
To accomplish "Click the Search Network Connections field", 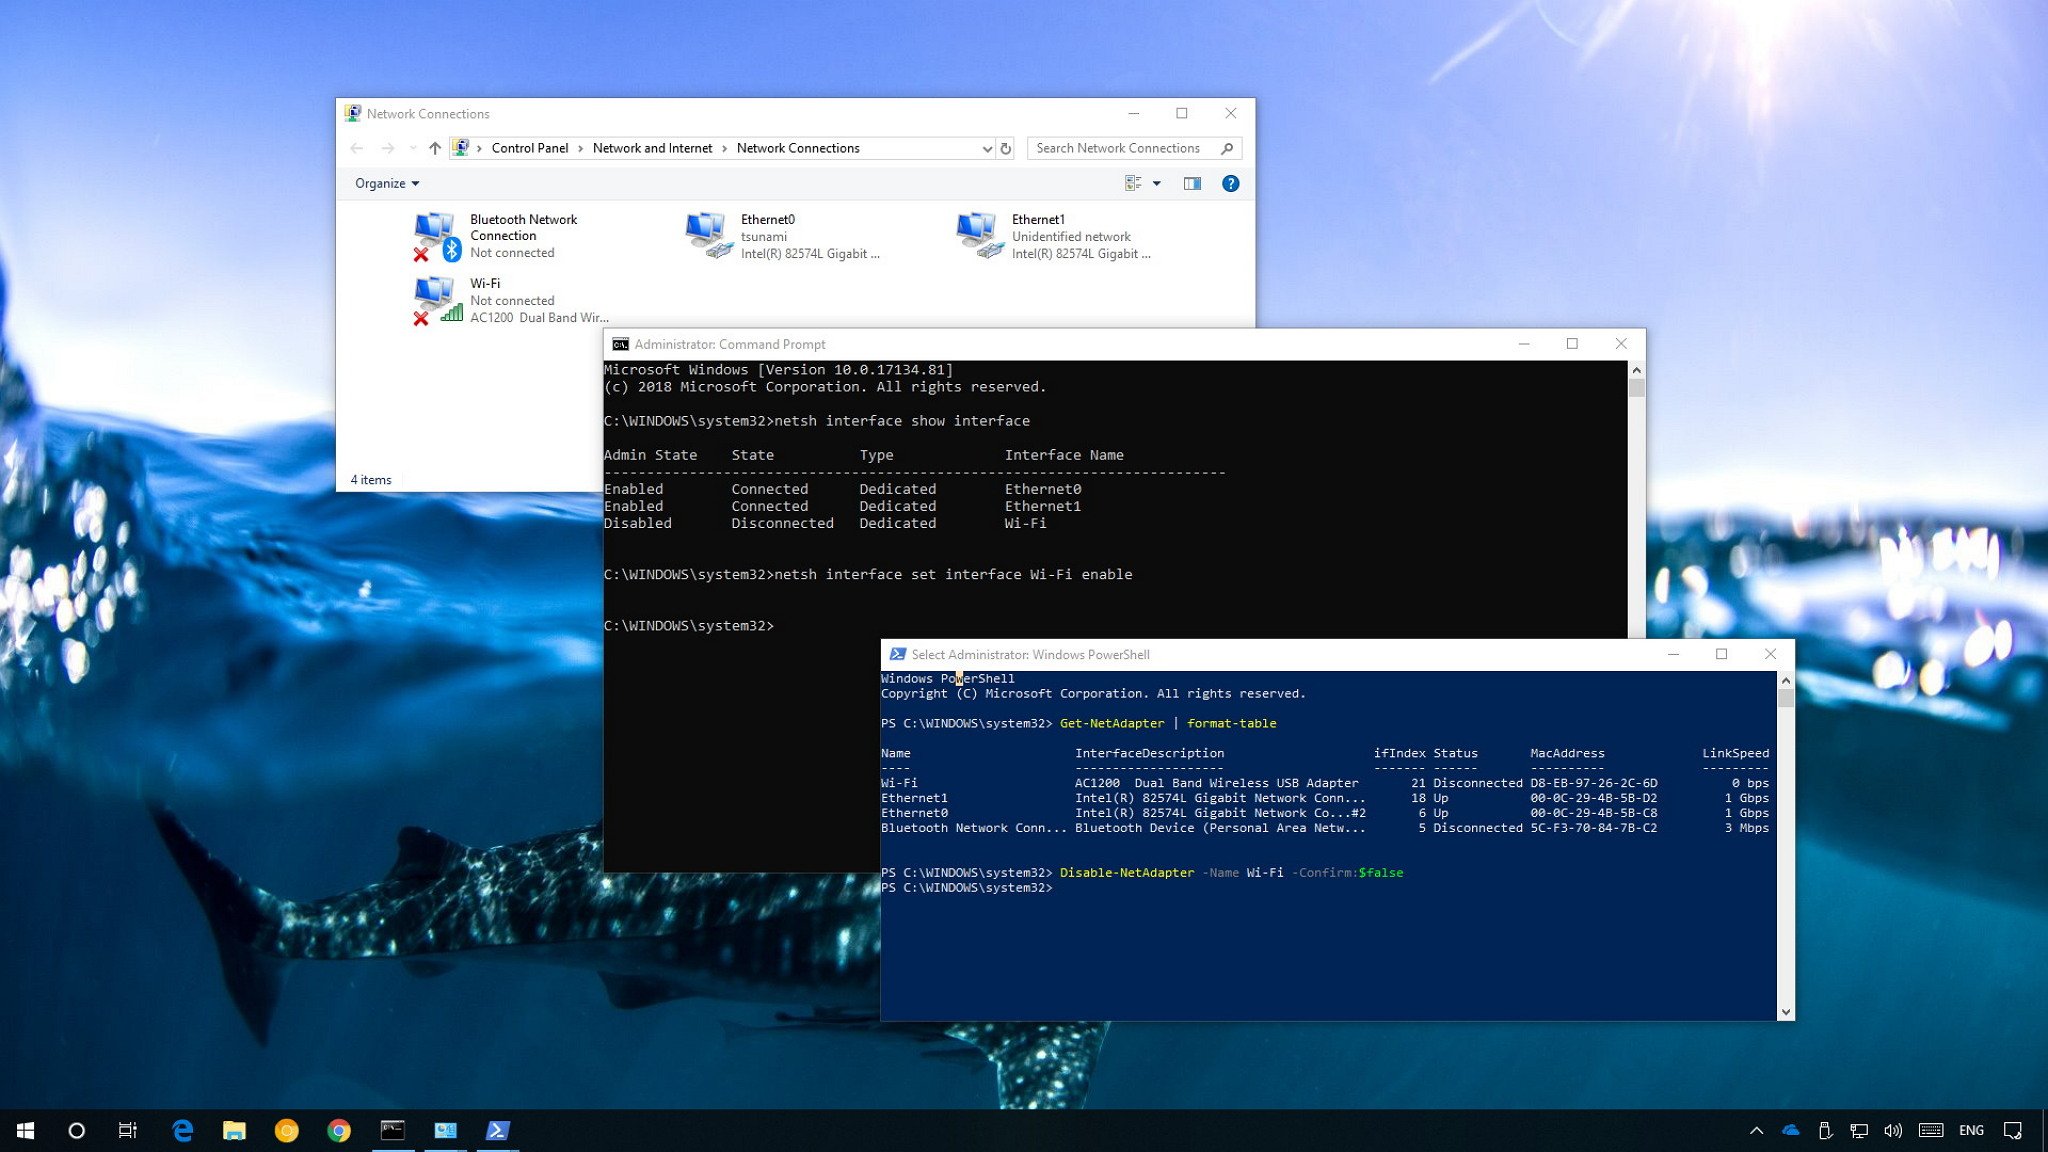I will pyautogui.click(x=1134, y=148).
